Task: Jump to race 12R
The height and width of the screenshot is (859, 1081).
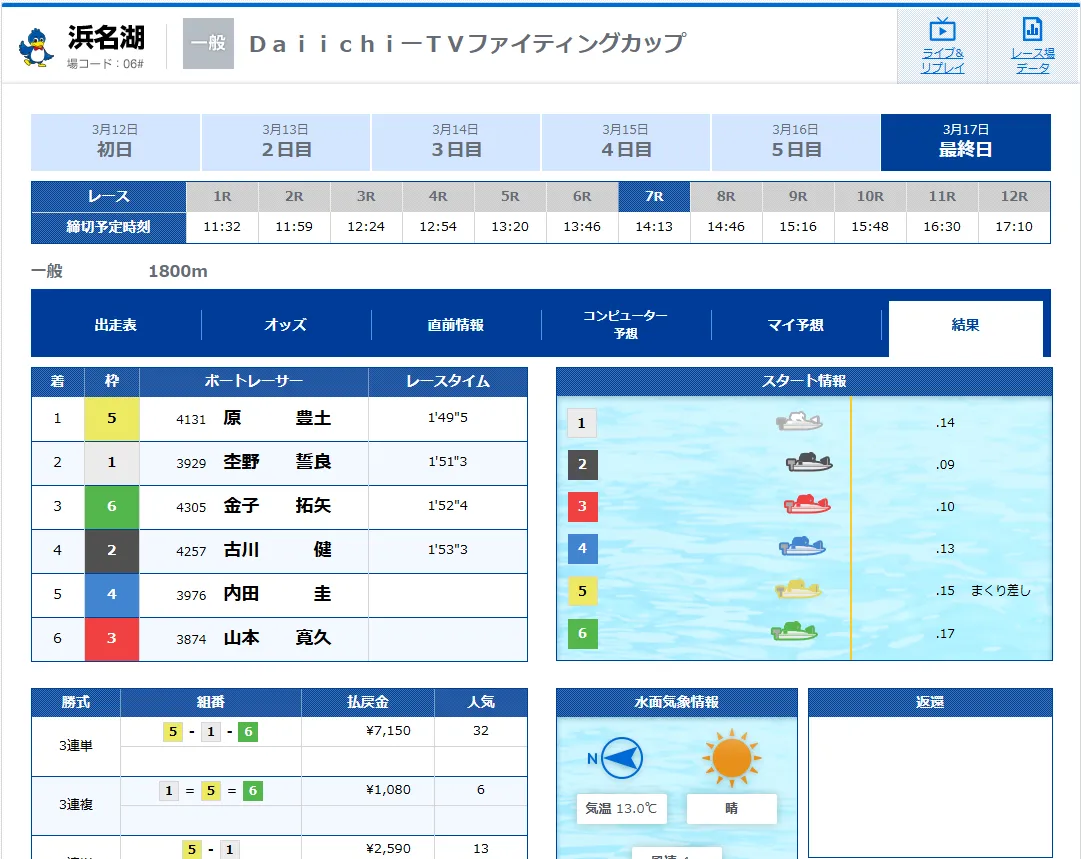Action: (x=1014, y=197)
